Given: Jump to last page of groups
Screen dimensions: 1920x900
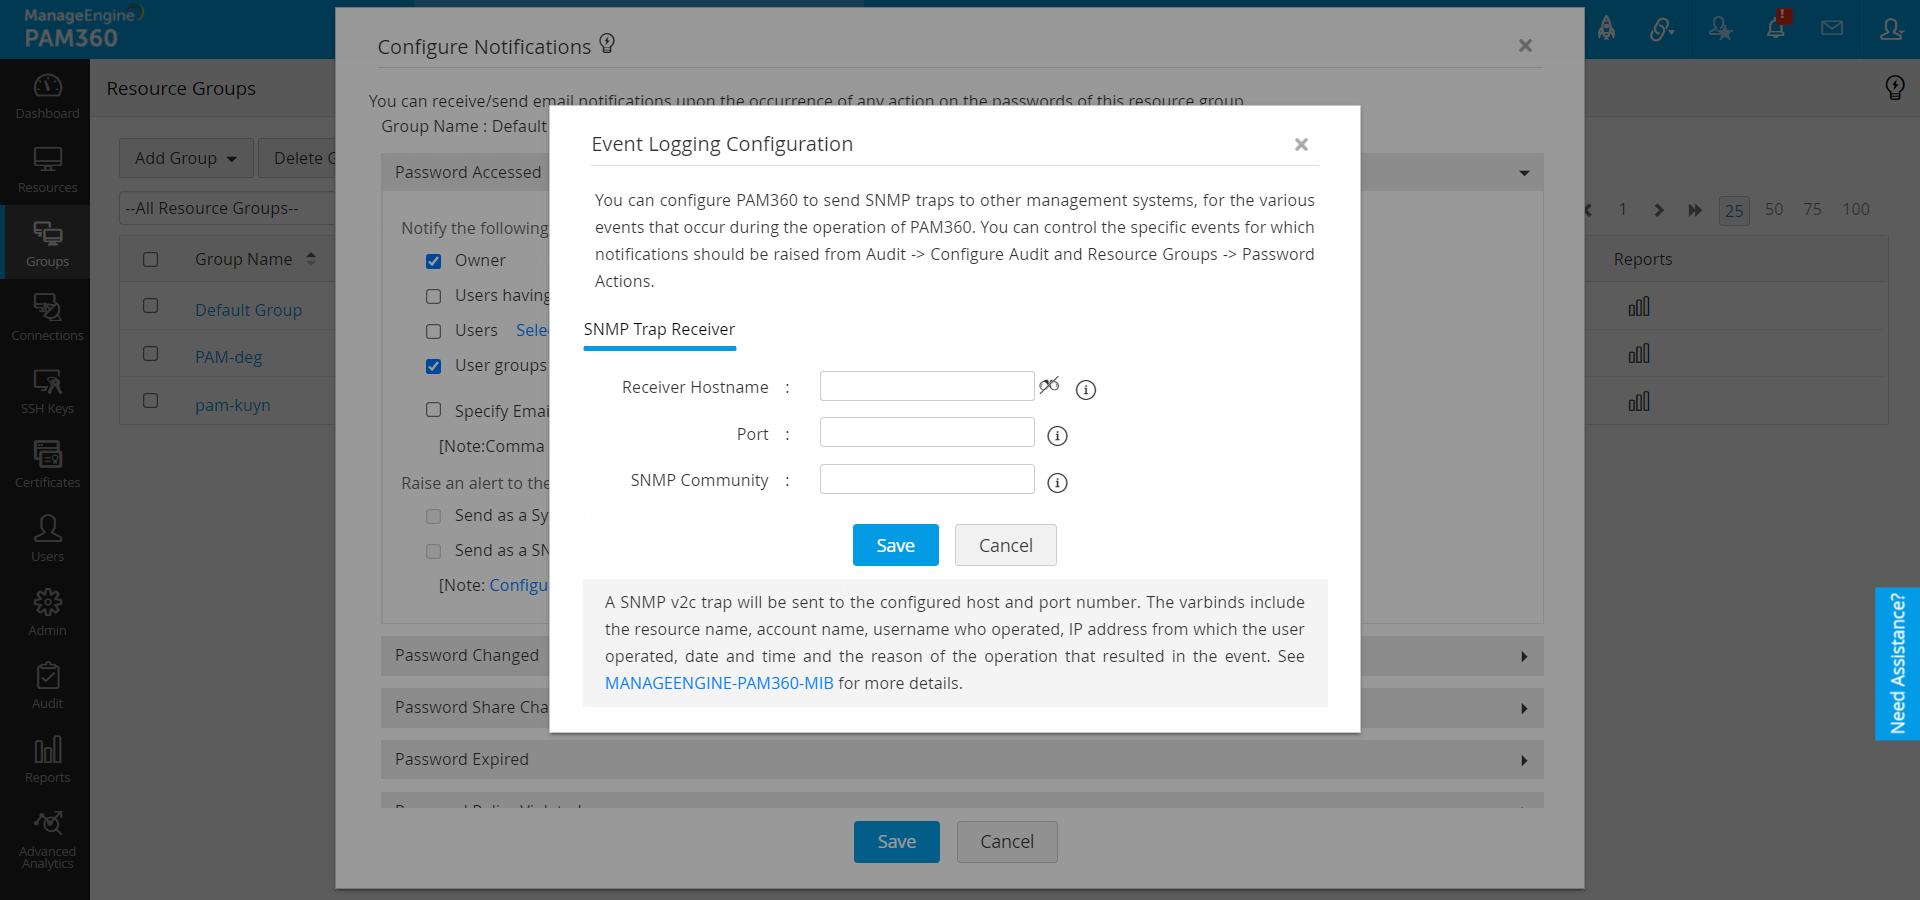Looking at the screenshot, I should (x=1695, y=210).
